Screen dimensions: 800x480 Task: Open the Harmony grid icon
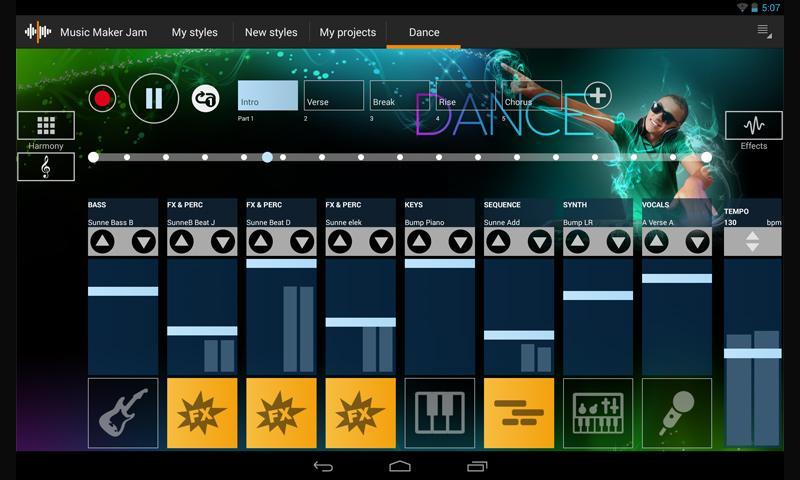pyautogui.click(x=46, y=125)
